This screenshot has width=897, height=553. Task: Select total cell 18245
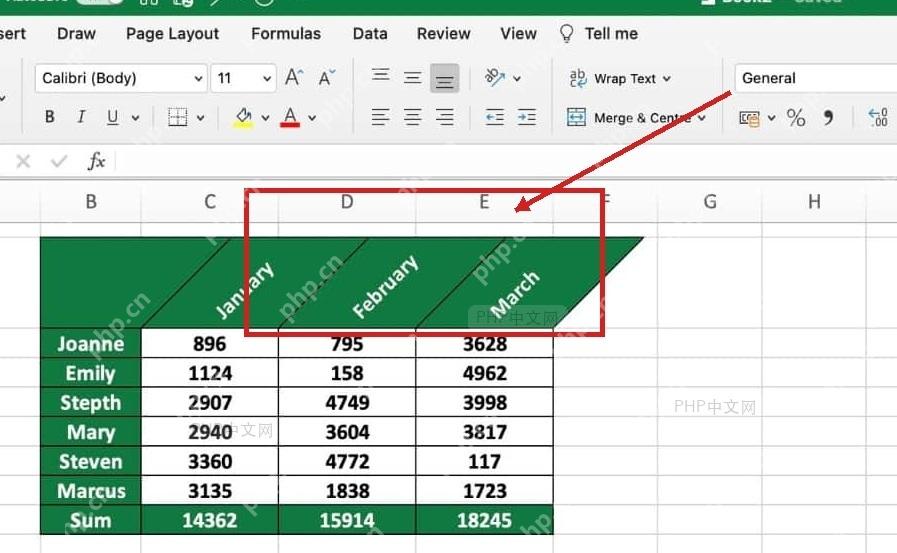(x=485, y=520)
